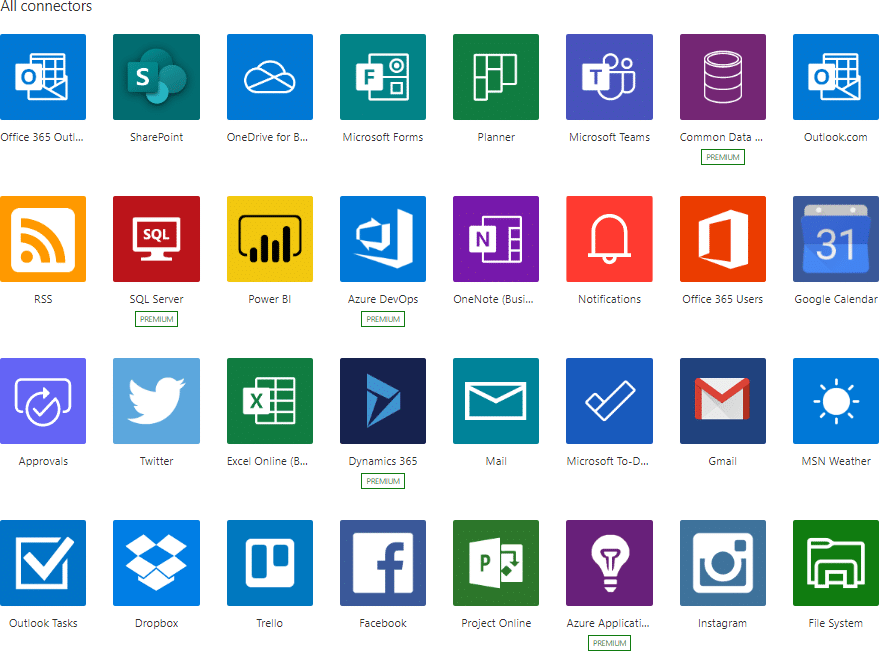This screenshot has width=879, height=651.
Task: Click the "RSS" text label
Action: pos(43,299)
